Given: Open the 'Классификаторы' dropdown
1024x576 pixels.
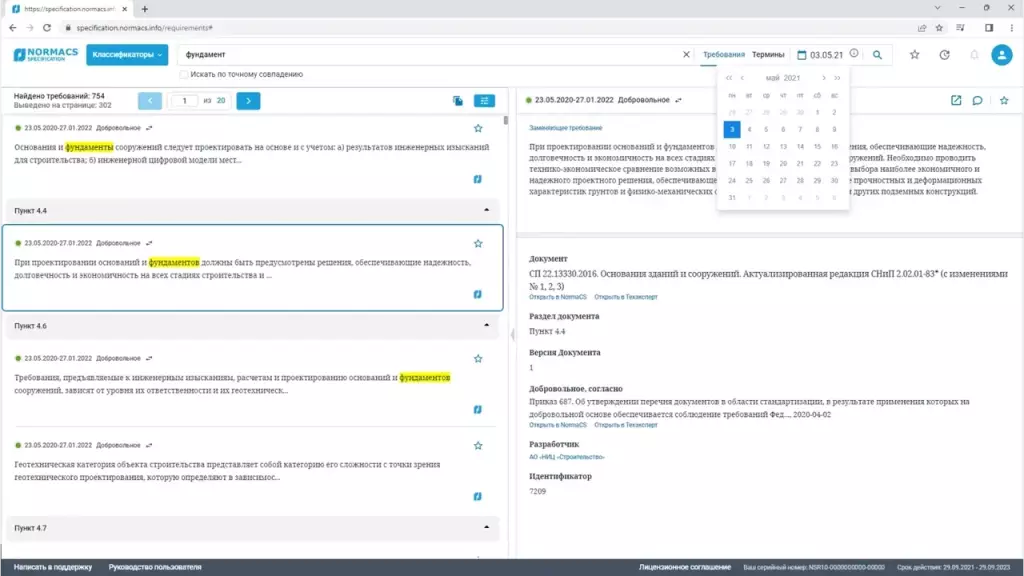Looking at the screenshot, I should (x=127, y=55).
